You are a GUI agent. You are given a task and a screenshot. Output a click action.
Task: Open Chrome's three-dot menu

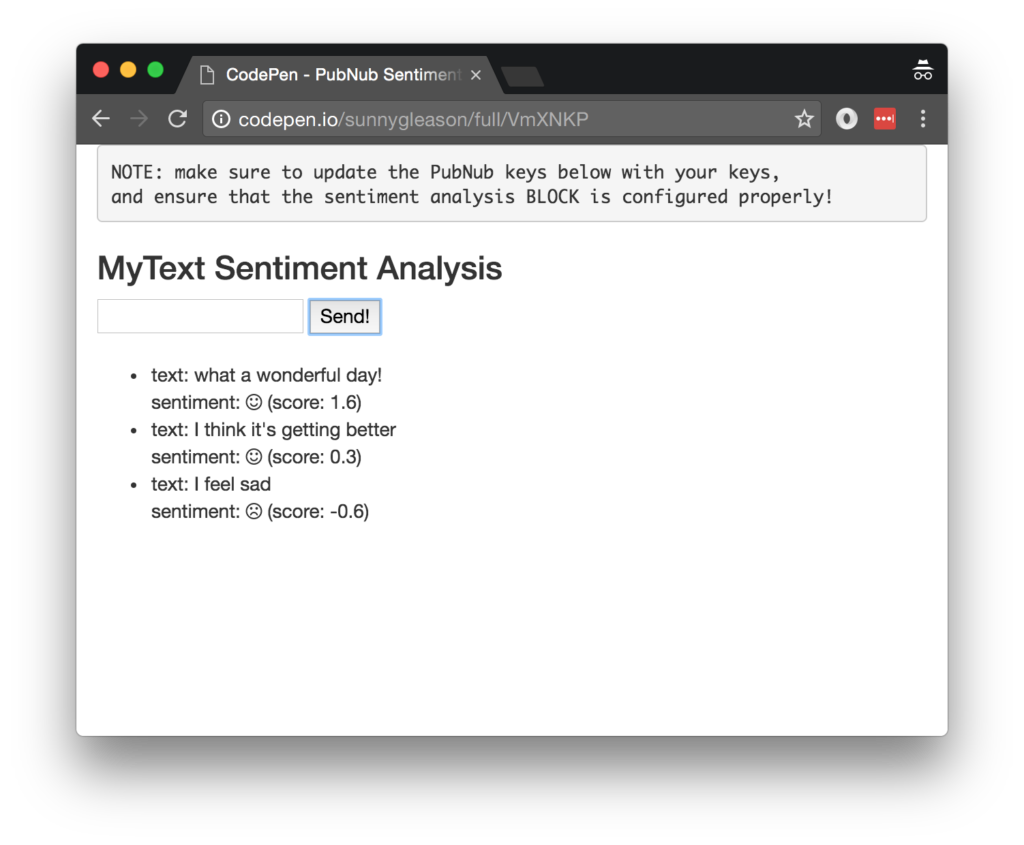point(922,118)
